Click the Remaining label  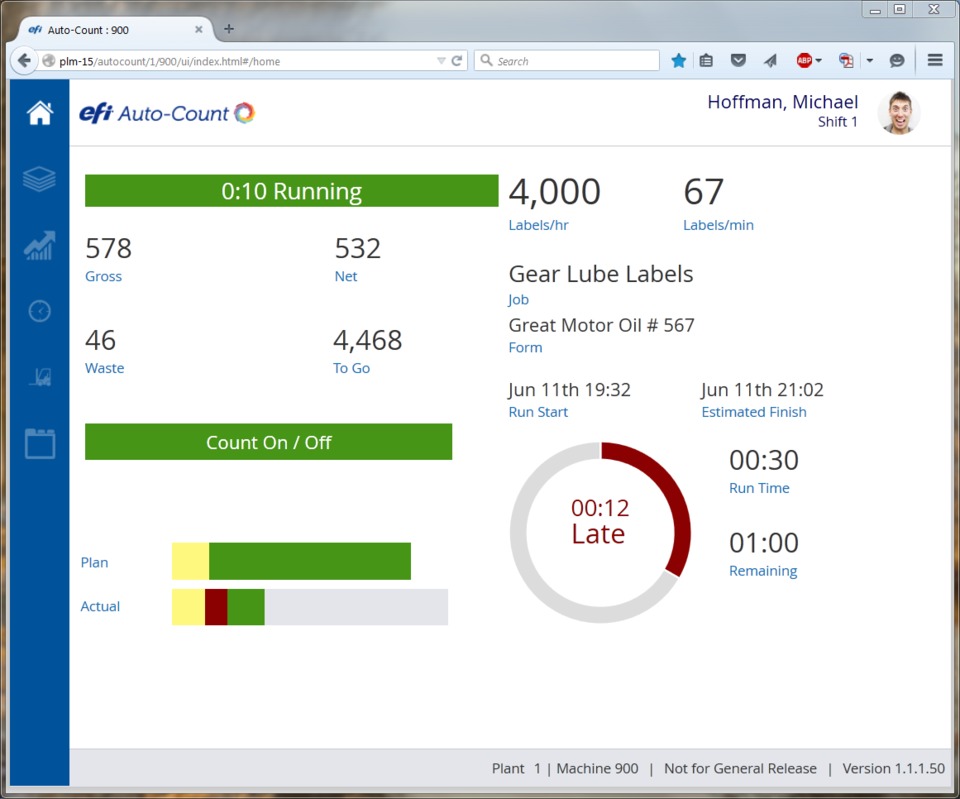(763, 571)
